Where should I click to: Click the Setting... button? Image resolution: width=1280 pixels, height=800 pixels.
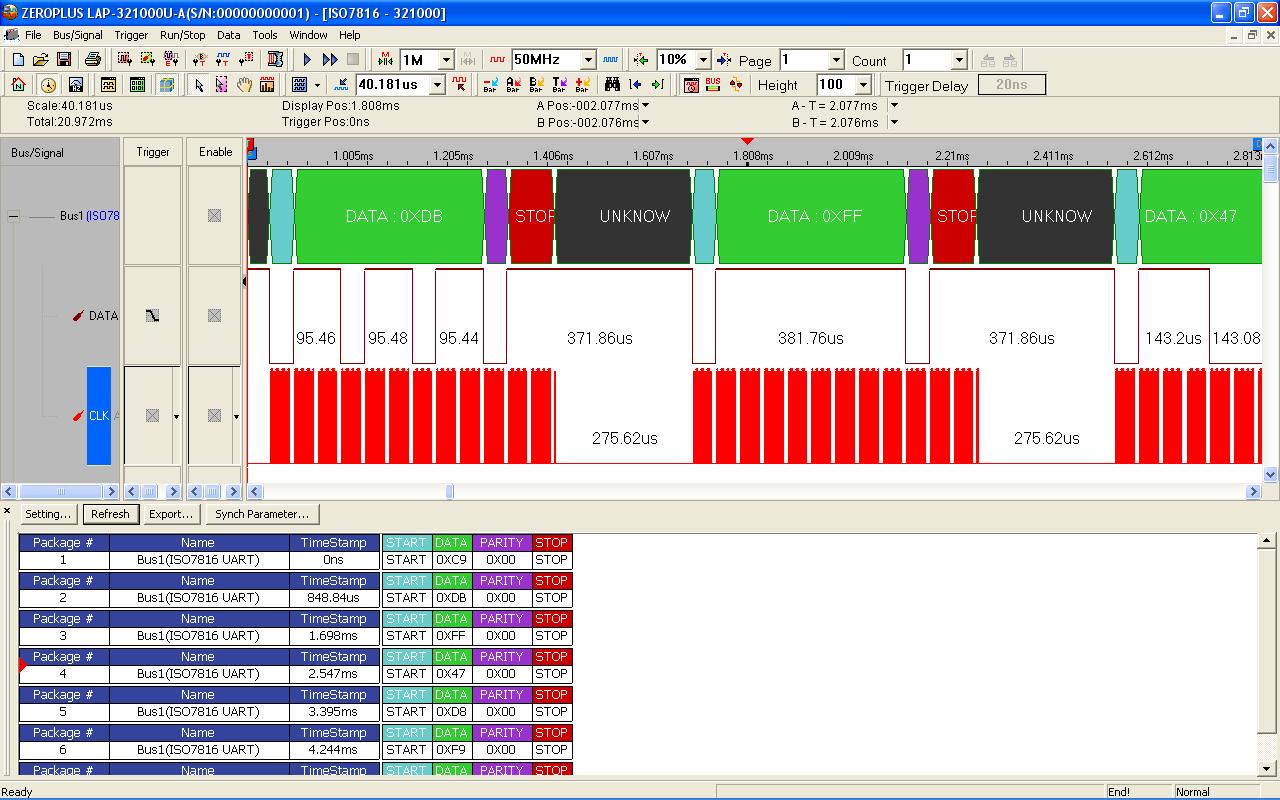coord(48,514)
